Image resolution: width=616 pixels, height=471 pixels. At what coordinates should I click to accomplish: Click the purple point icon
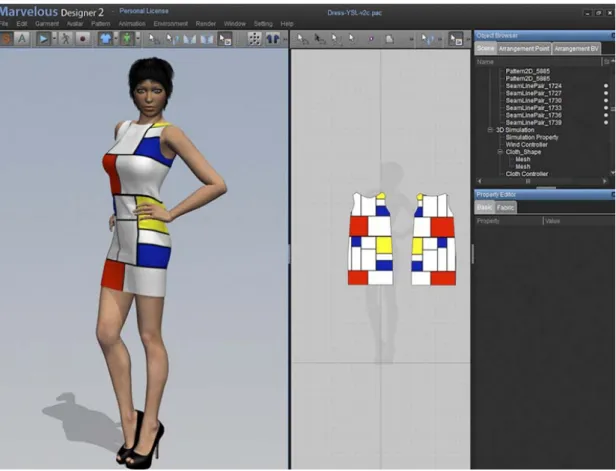point(371,39)
